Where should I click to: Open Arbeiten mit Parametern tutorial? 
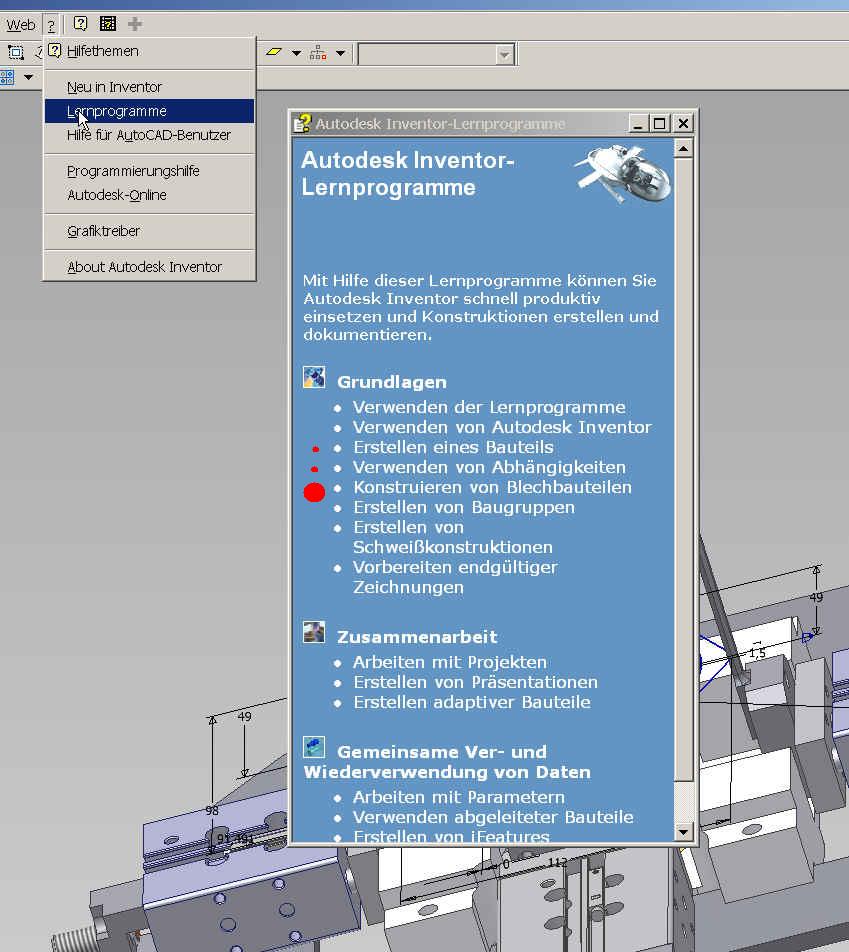[459, 797]
